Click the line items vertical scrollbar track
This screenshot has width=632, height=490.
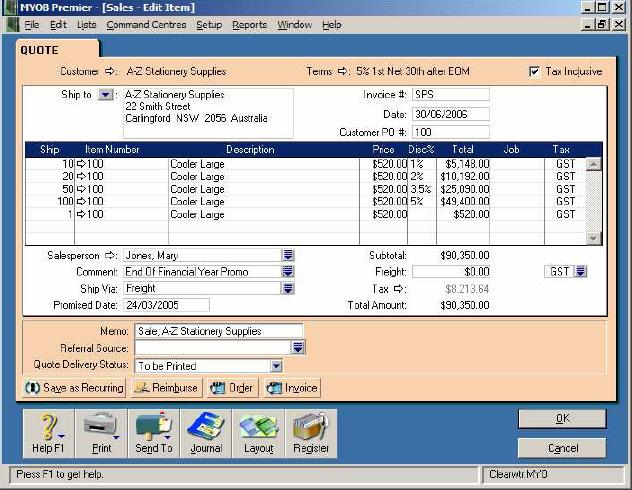tap(594, 201)
